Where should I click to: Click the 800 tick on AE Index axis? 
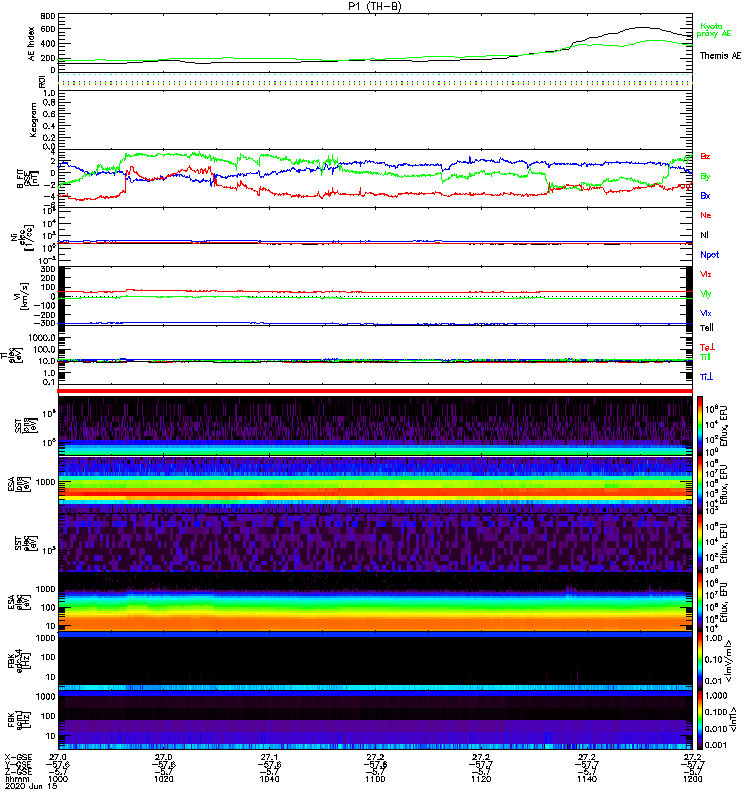[x=48, y=16]
